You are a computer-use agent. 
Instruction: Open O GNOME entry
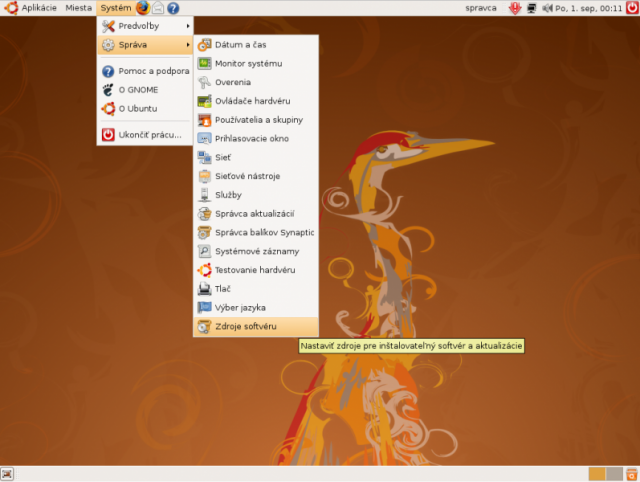click(145, 90)
